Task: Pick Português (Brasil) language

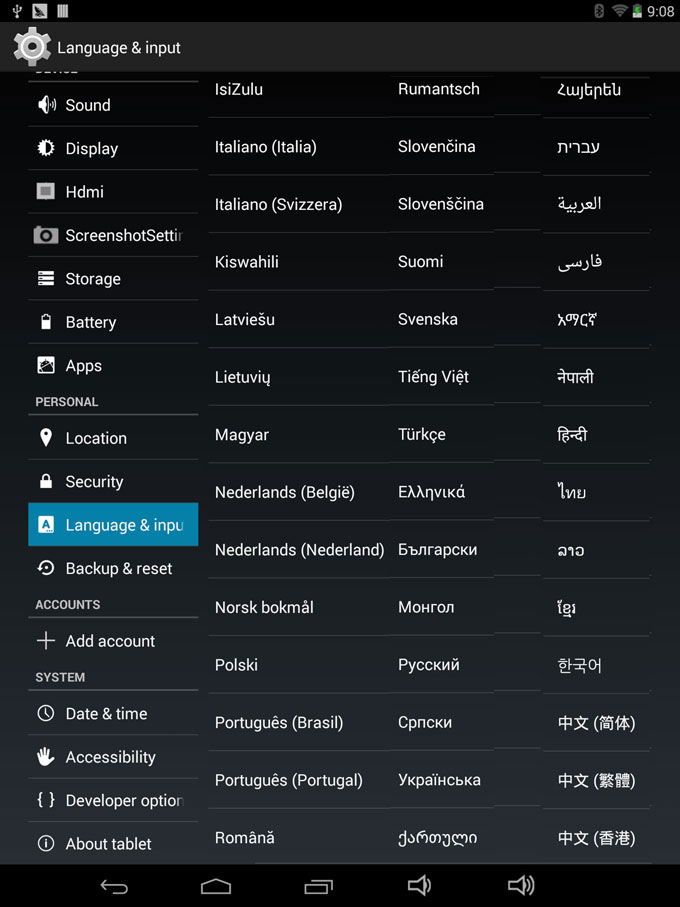Action: [x=278, y=723]
